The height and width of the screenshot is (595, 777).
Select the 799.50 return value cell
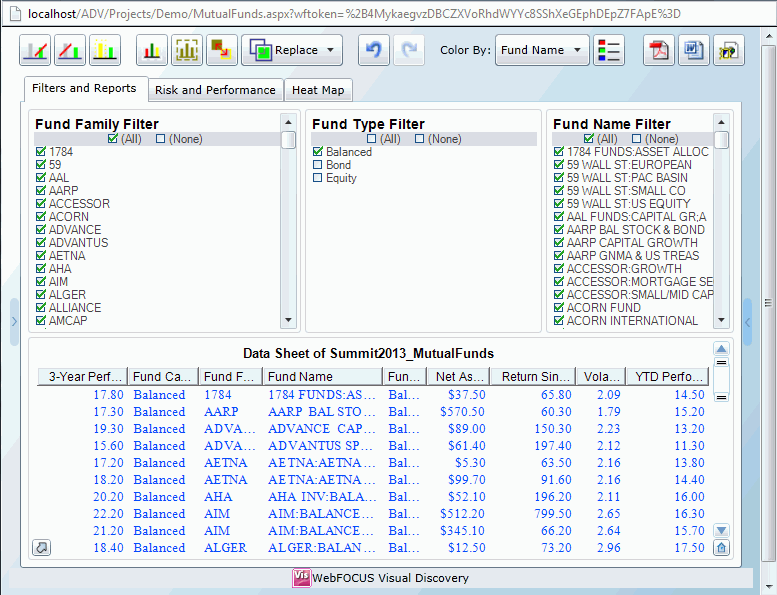(x=553, y=514)
